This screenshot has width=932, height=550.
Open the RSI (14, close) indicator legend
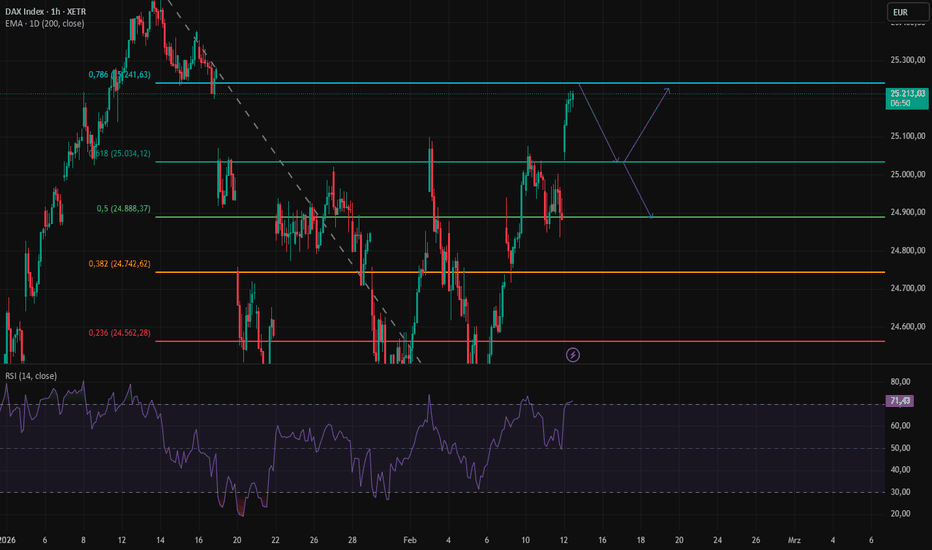click(31, 376)
